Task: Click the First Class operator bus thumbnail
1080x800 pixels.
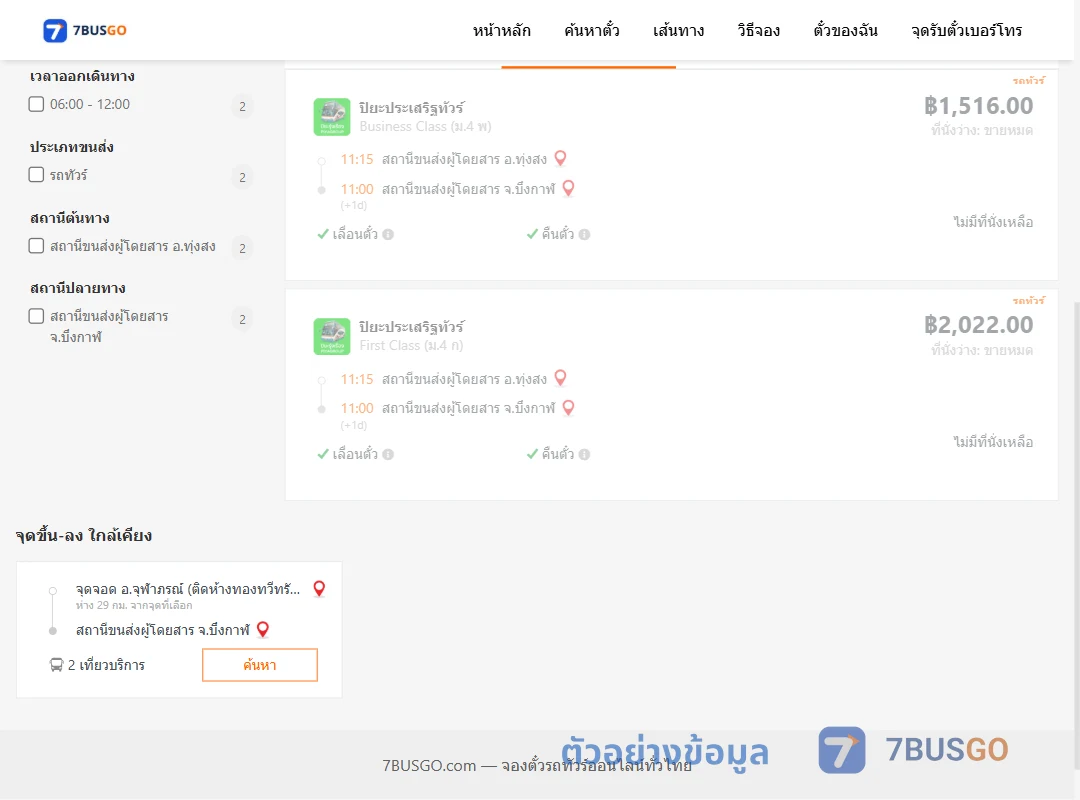Action: [332, 336]
